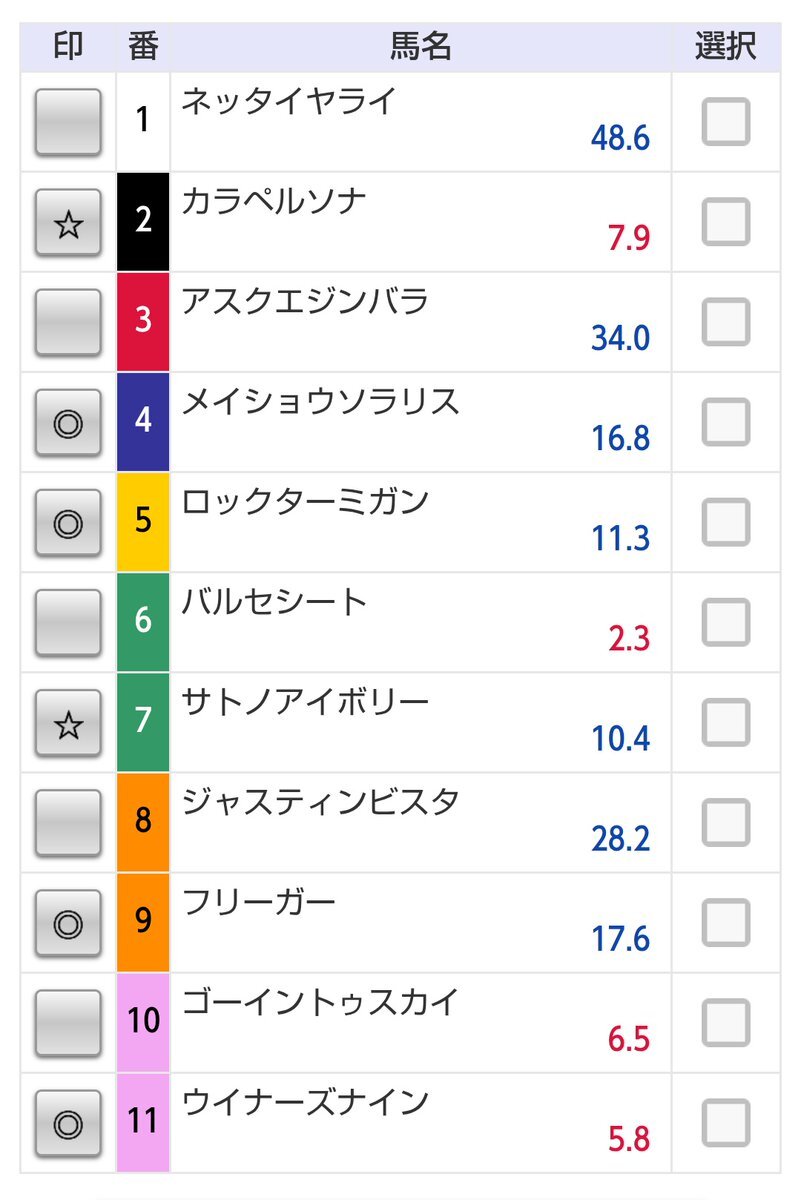Enable the checkbox for ゴーイントゥスカイ
Viewport: 801px width, 1200px height.
click(725, 1022)
